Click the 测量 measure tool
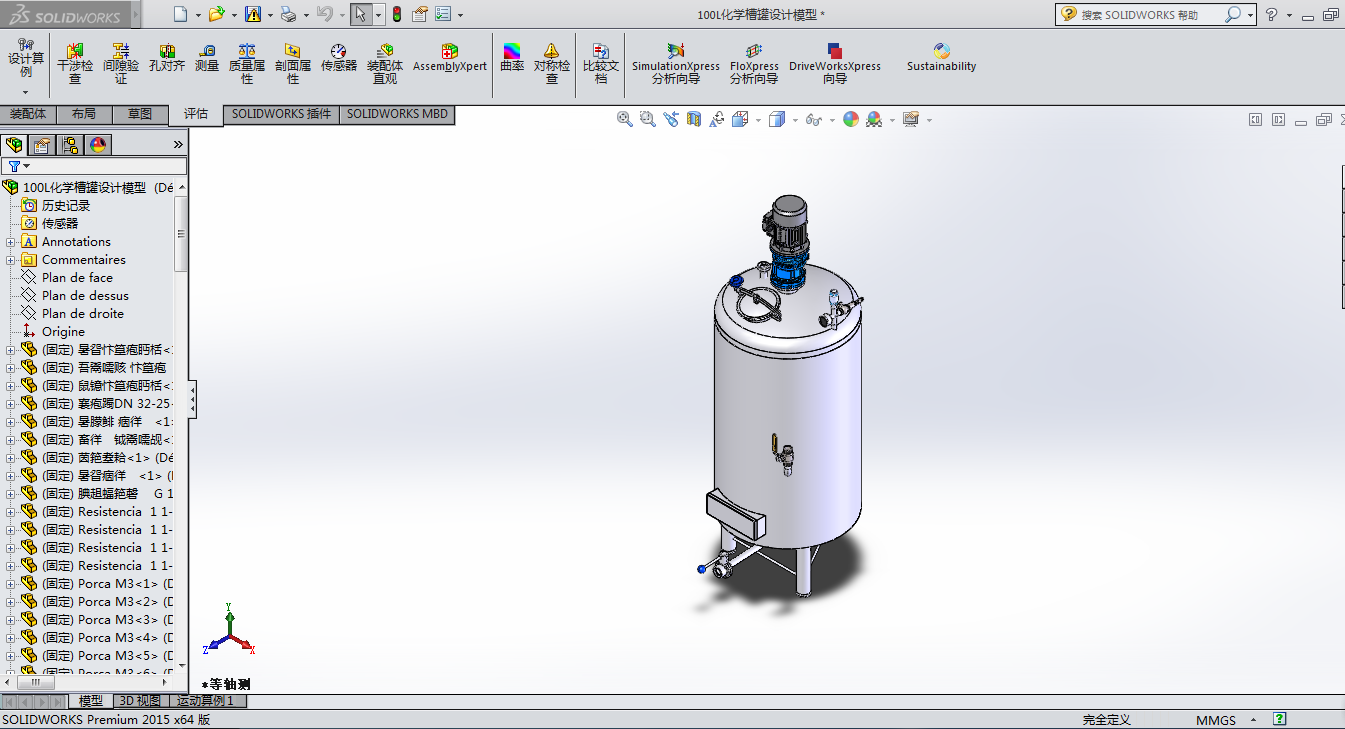Screen dimensions: 1345x729 [x=207, y=58]
